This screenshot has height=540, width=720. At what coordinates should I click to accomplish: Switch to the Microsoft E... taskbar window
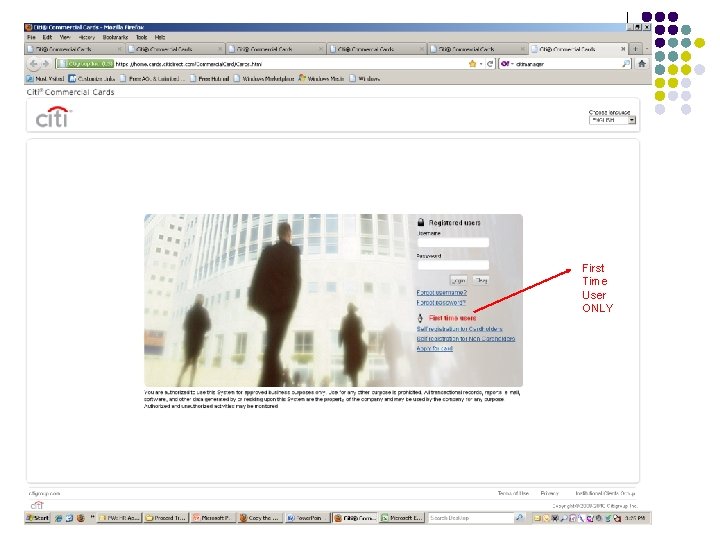(x=402, y=518)
